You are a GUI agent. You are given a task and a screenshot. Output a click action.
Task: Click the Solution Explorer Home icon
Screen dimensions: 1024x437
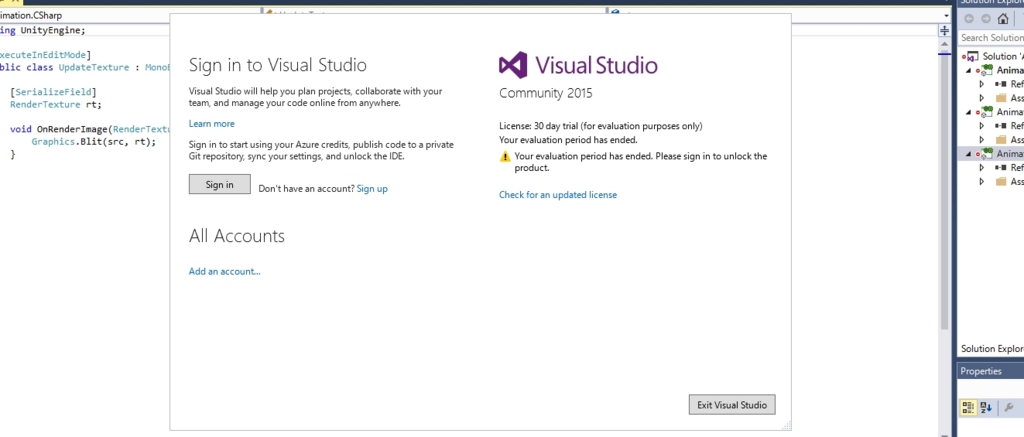[1003, 19]
